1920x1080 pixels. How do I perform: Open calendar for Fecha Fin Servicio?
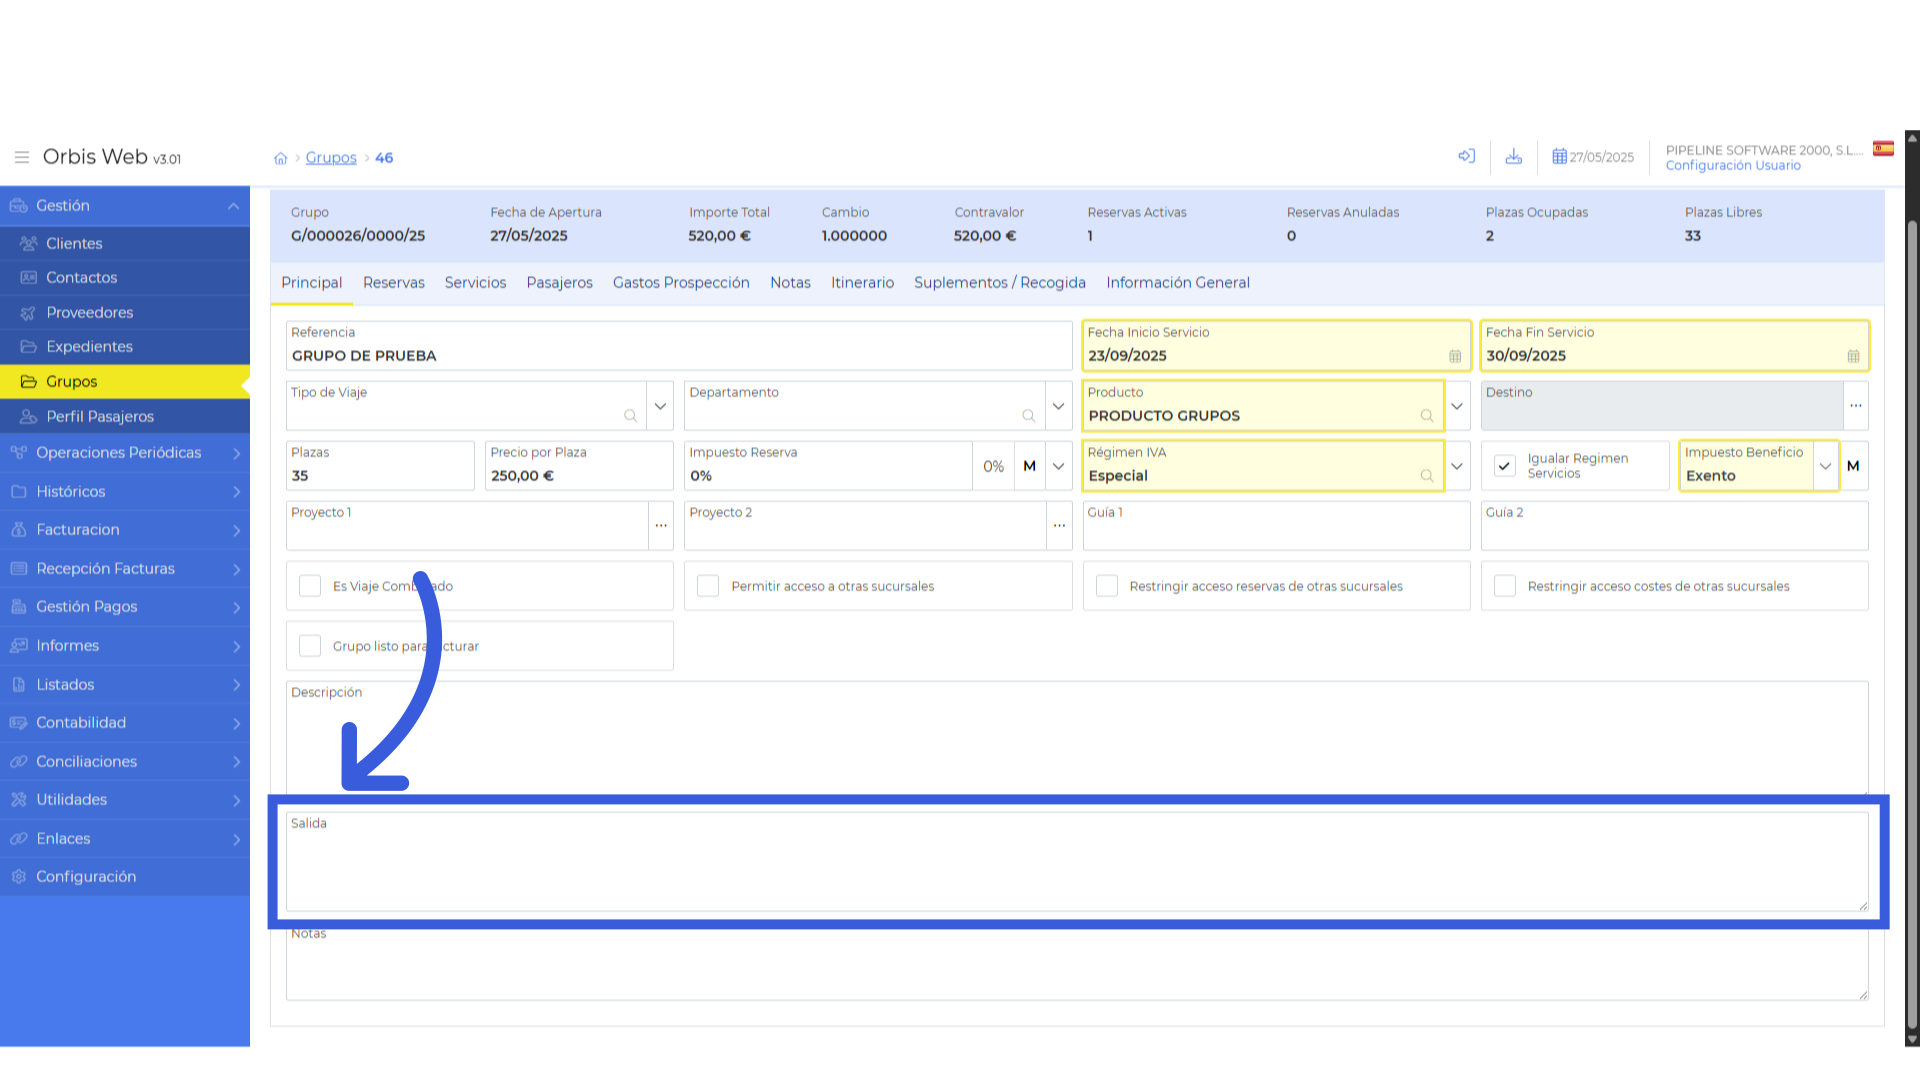[x=1853, y=356]
